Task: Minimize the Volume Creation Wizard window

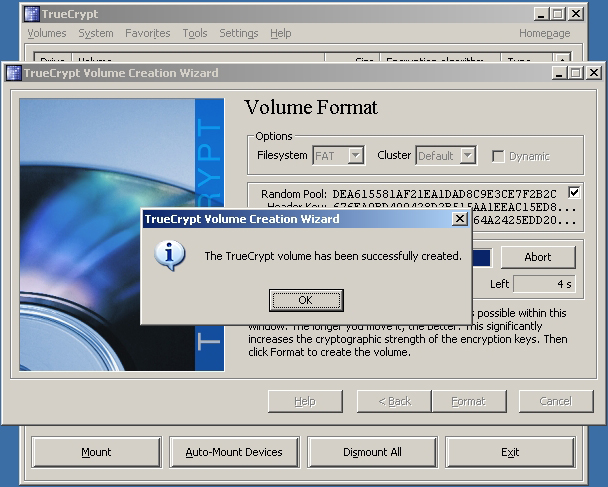Action: pos(559,73)
